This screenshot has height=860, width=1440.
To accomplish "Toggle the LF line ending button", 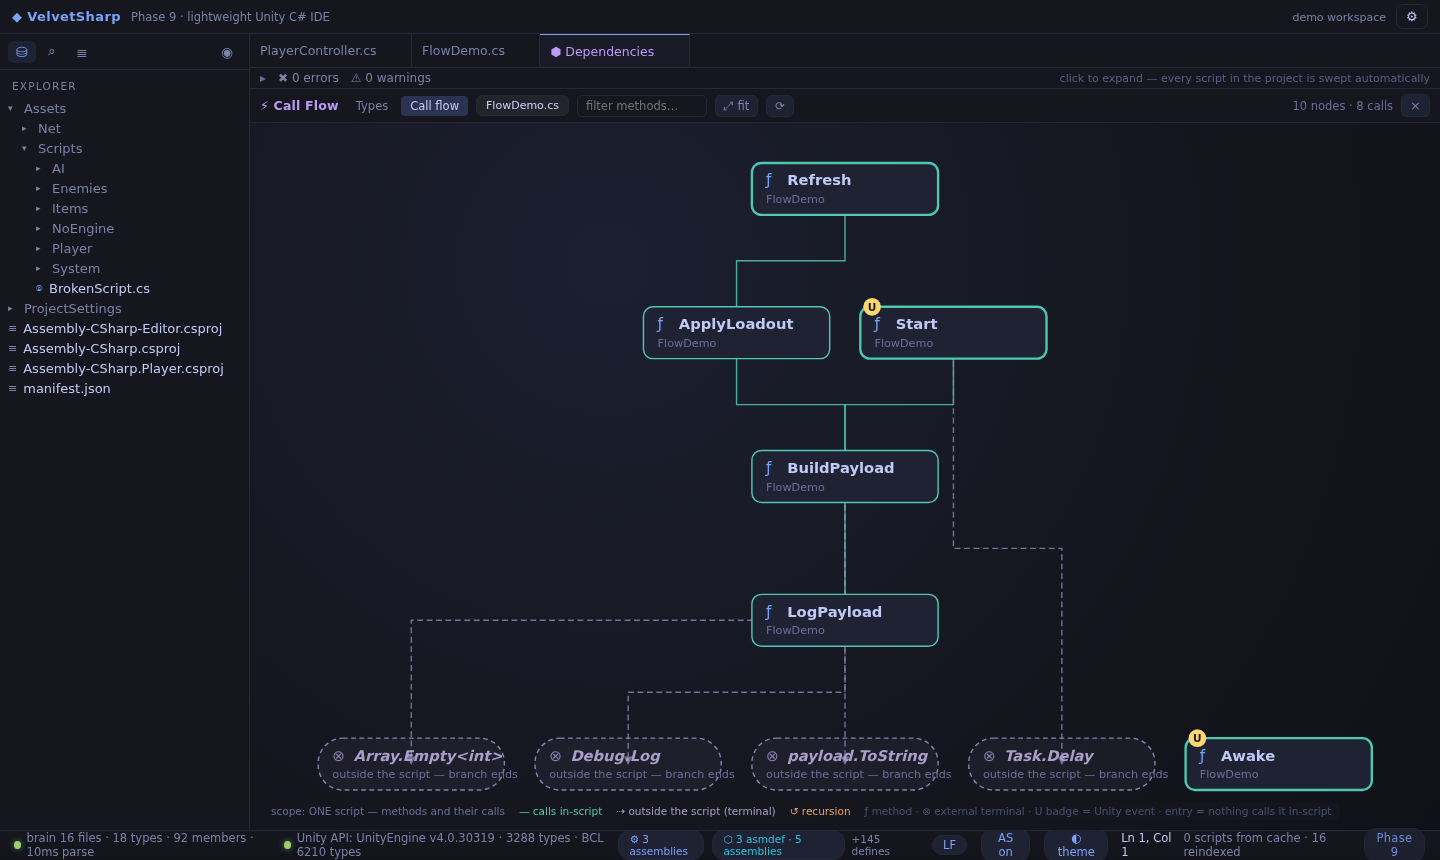I will click(x=949, y=845).
